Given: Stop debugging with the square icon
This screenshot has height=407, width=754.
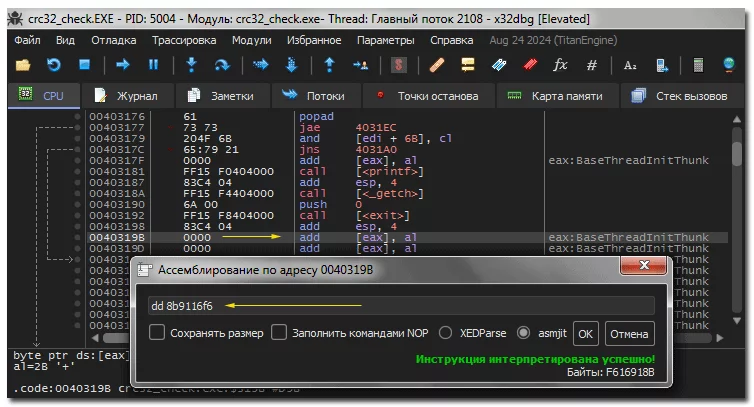Looking at the screenshot, I should click(85, 64).
